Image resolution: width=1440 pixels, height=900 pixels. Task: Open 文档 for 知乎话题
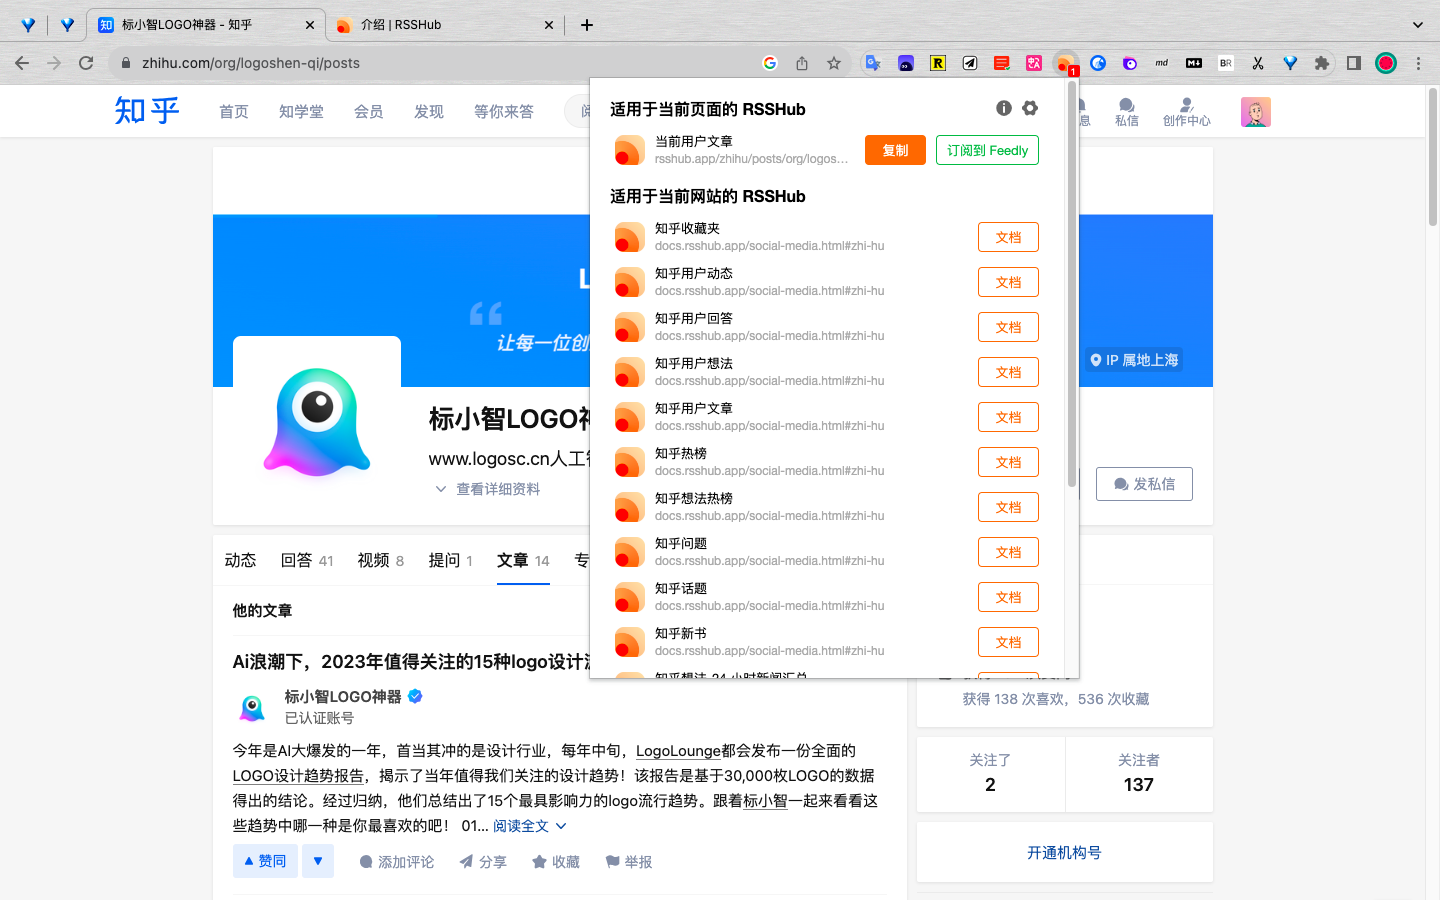[x=1008, y=597]
